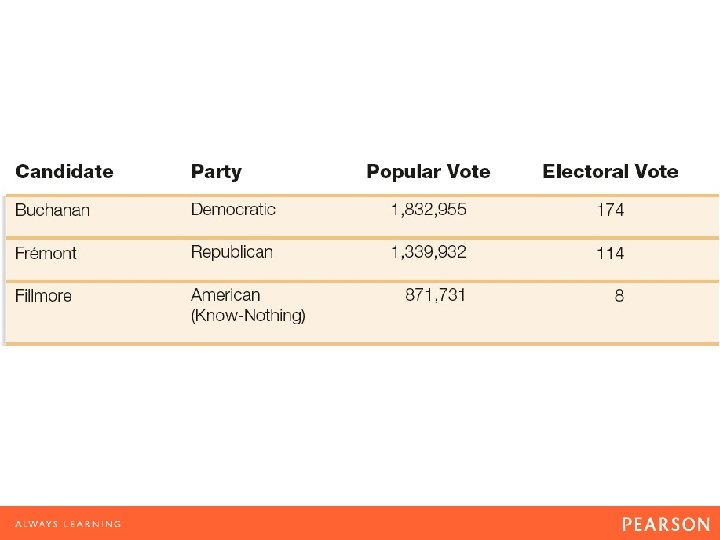The height and width of the screenshot is (540, 720).
Task: Click the orange footer banner
Action: pyautogui.click(x=360, y=523)
